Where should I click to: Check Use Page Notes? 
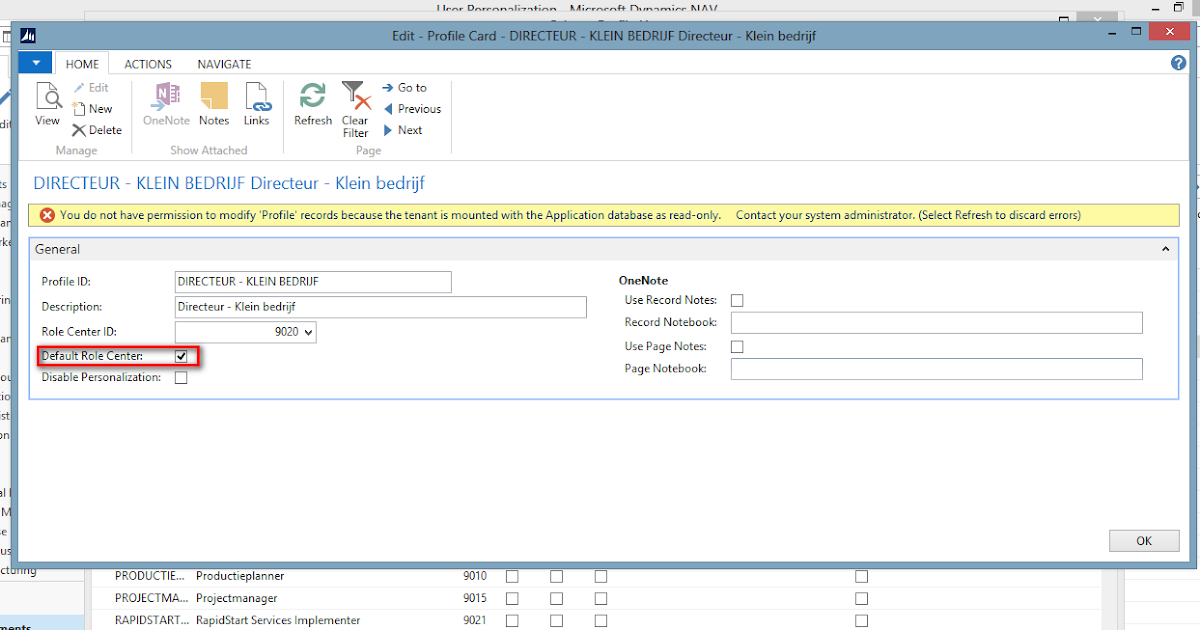737,347
